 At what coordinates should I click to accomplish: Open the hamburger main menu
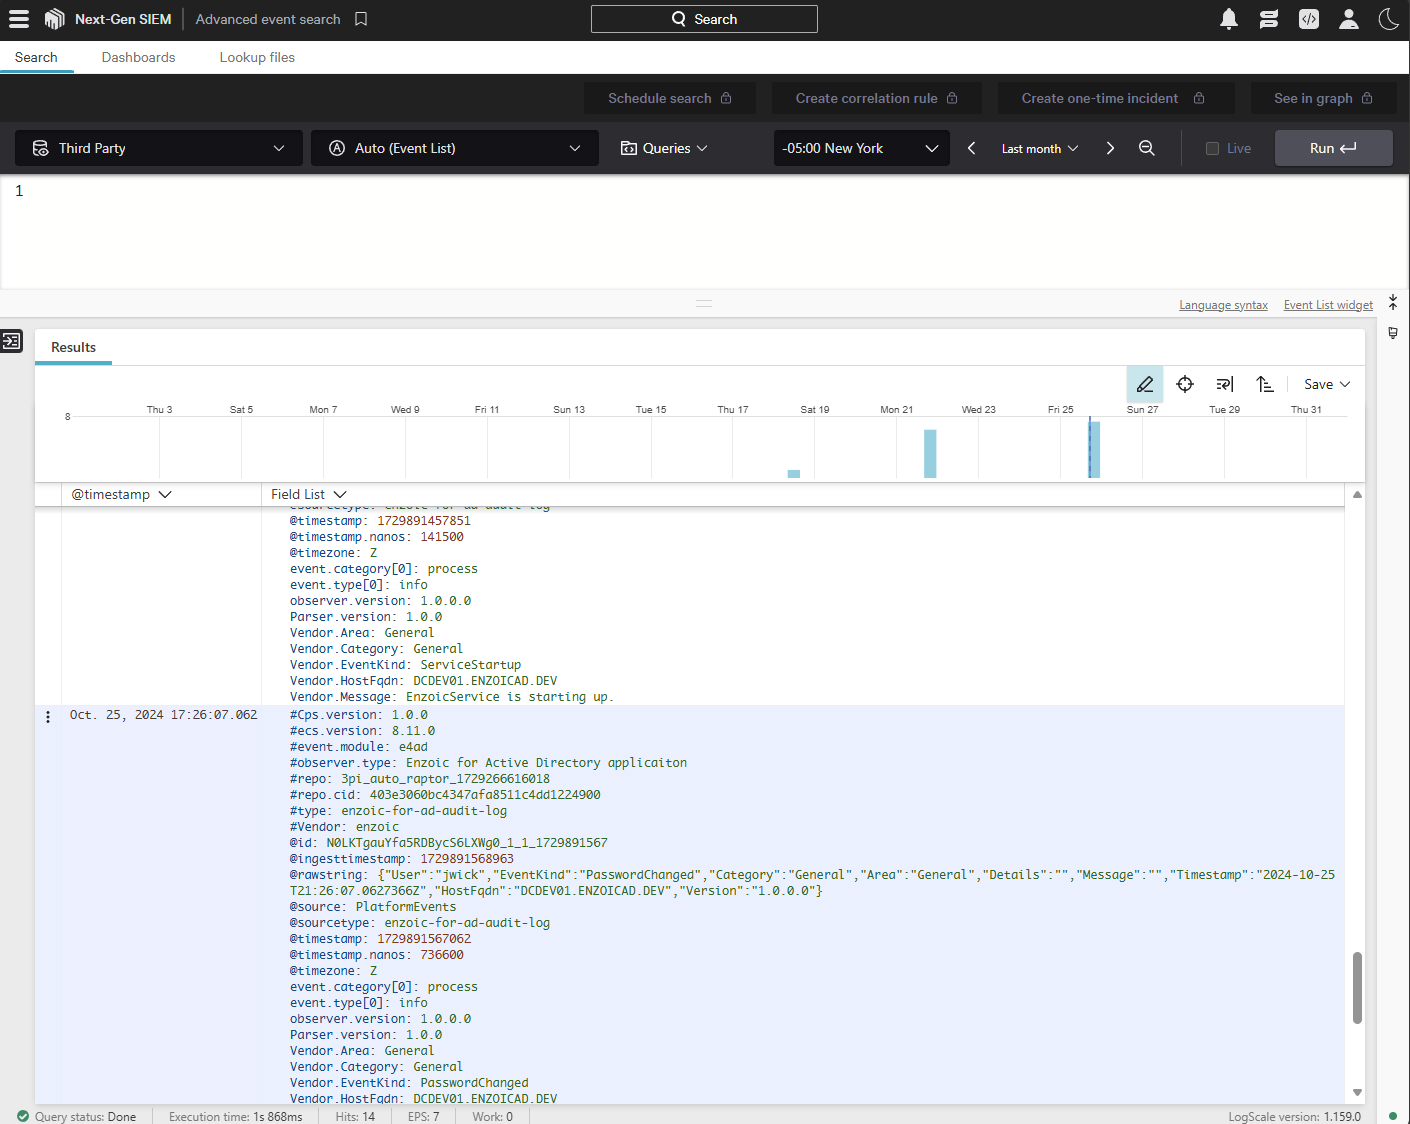coord(19,19)
